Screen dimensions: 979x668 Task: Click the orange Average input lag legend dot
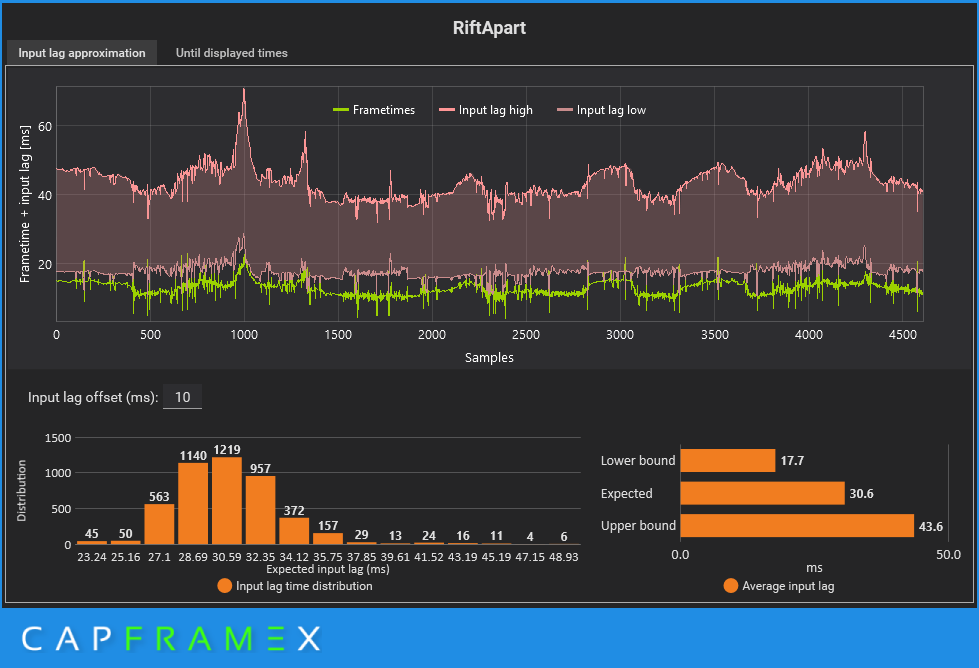point(731,586)
